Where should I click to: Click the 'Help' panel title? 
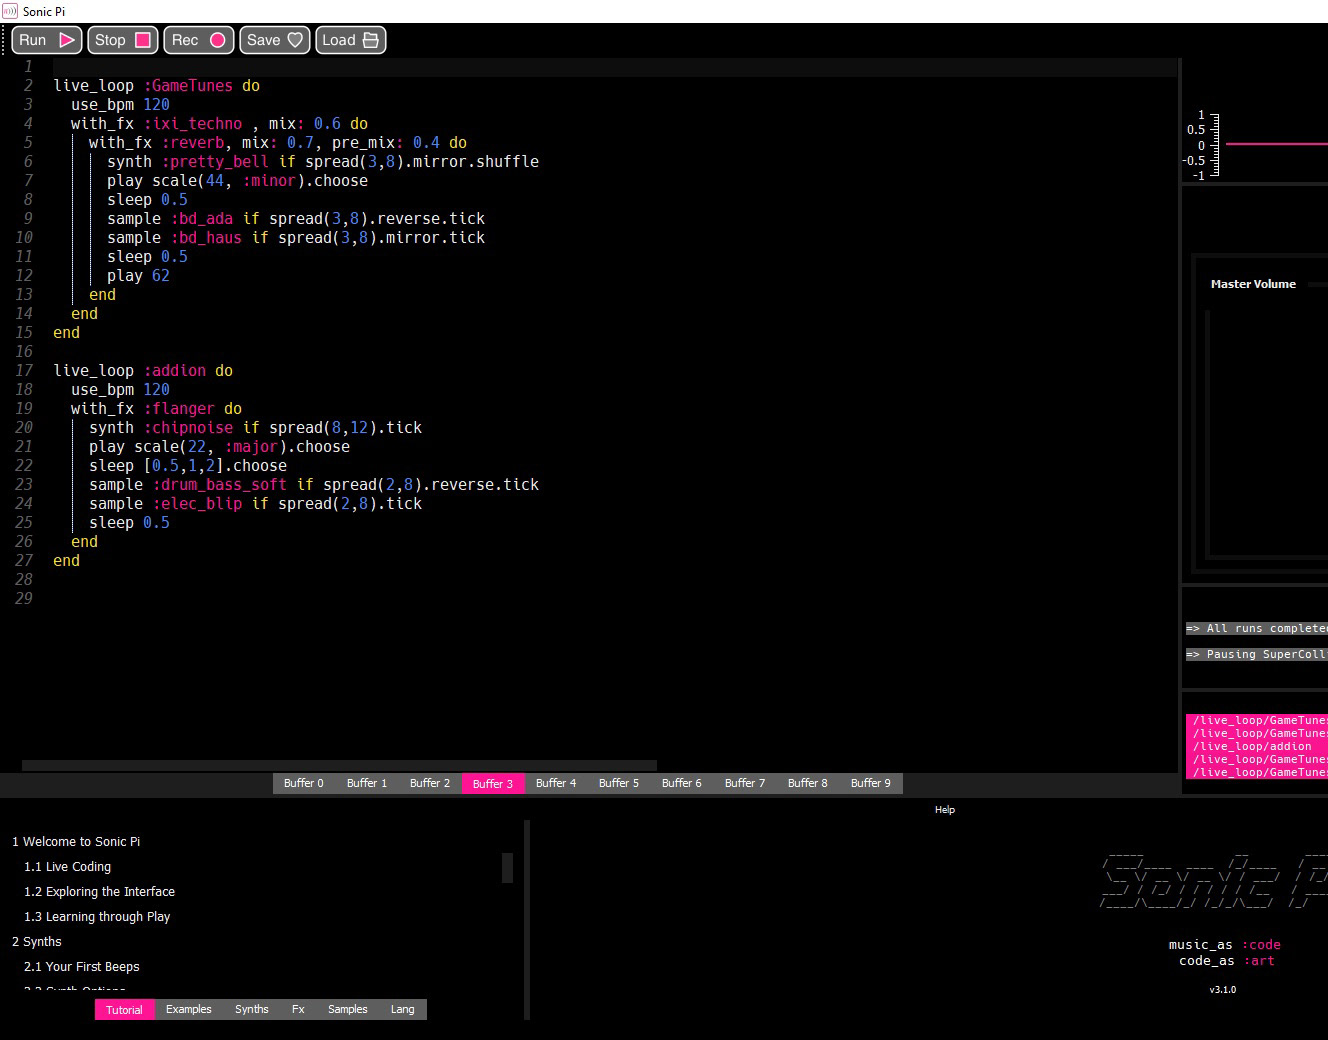click(945, 810)
